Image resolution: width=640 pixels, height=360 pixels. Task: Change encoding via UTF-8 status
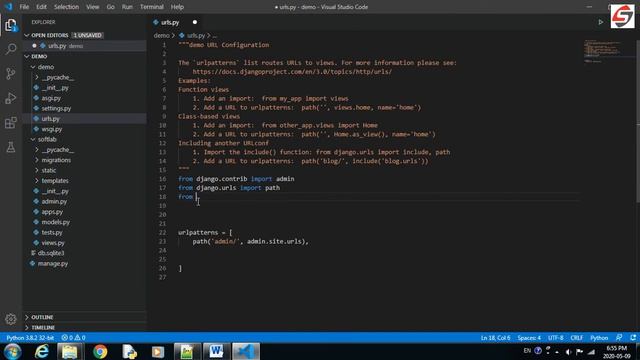(556, 338)
